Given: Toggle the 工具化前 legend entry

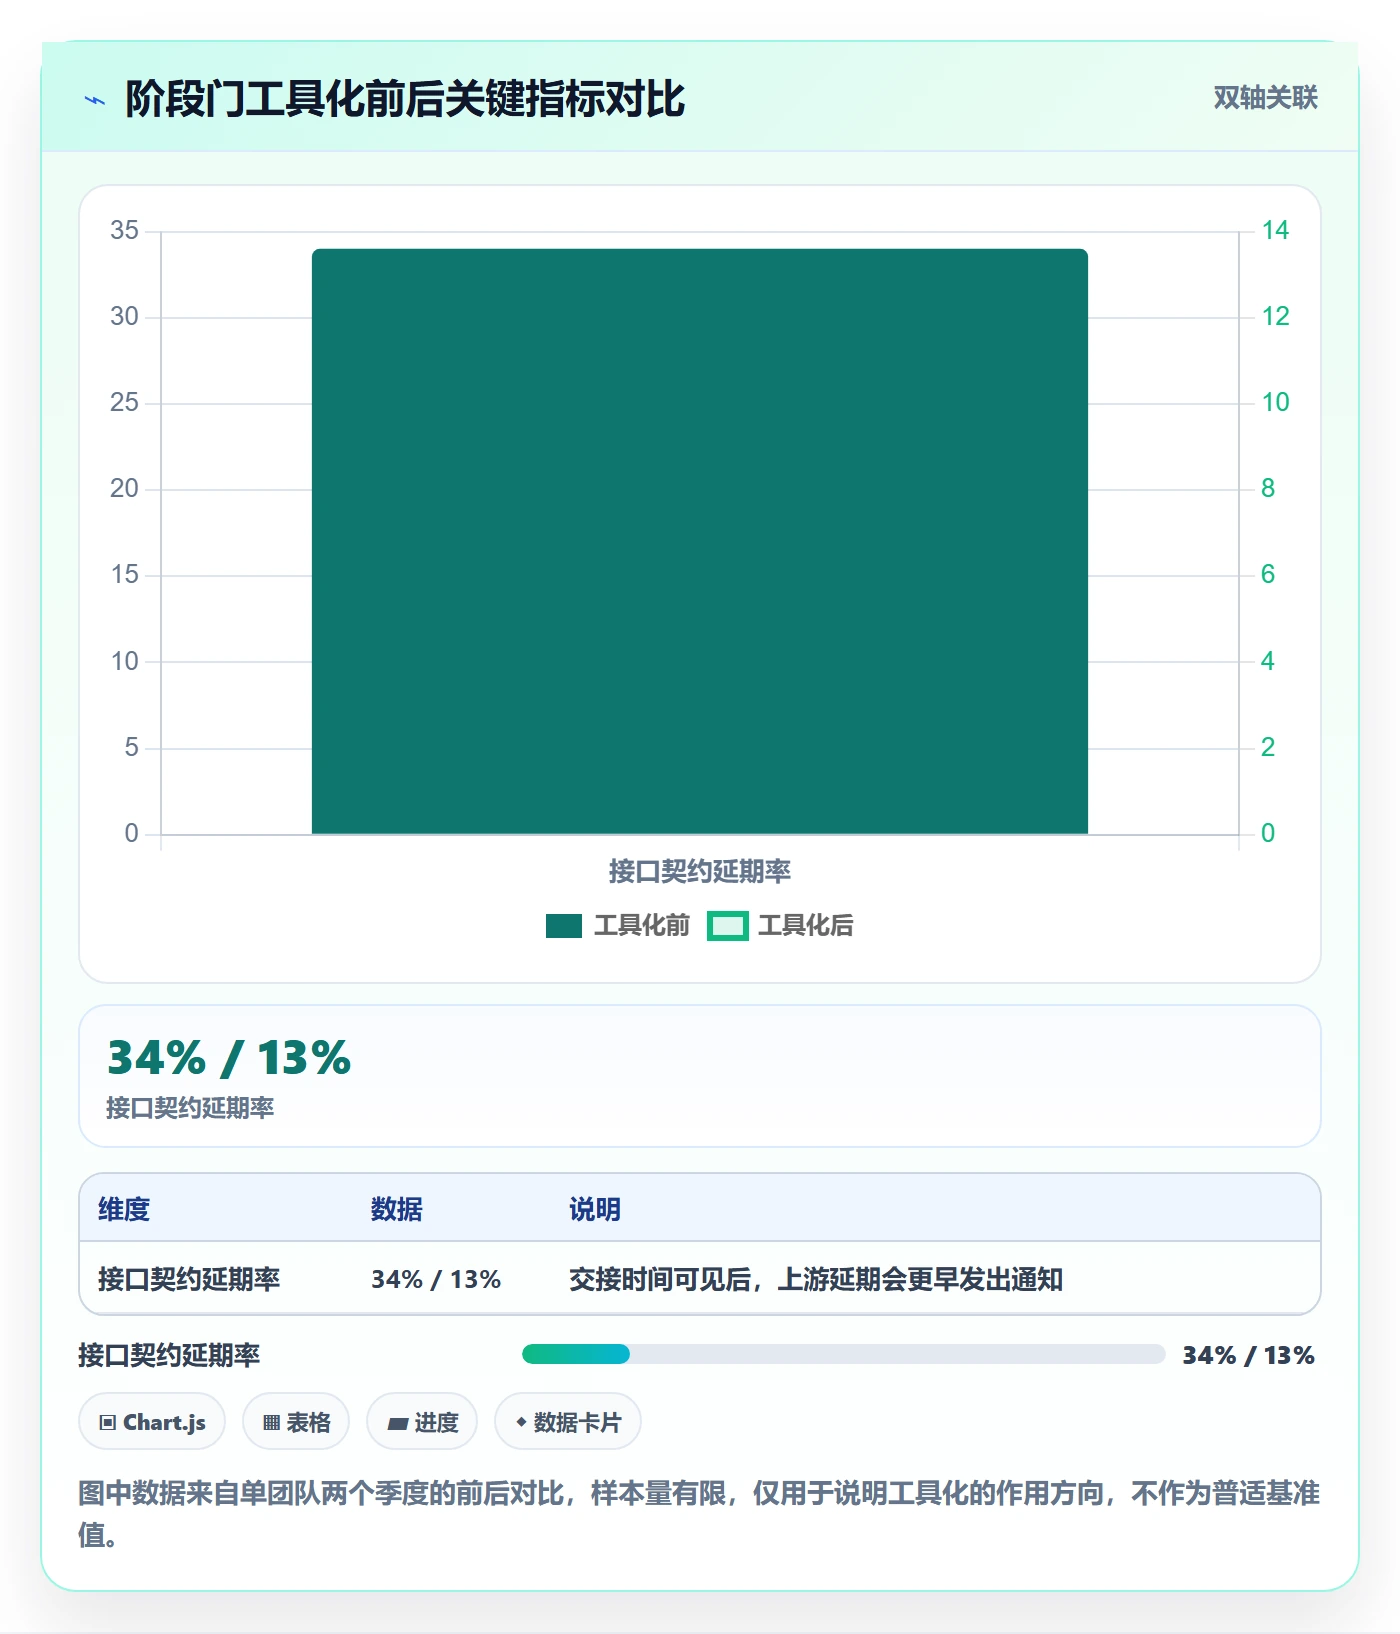Looking at the screenshot, I should [618, 926].
